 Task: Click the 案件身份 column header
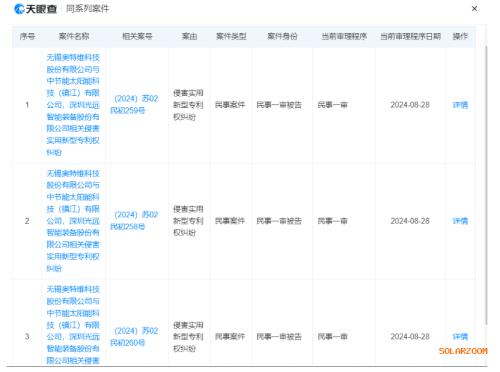(x=282, y=36)
